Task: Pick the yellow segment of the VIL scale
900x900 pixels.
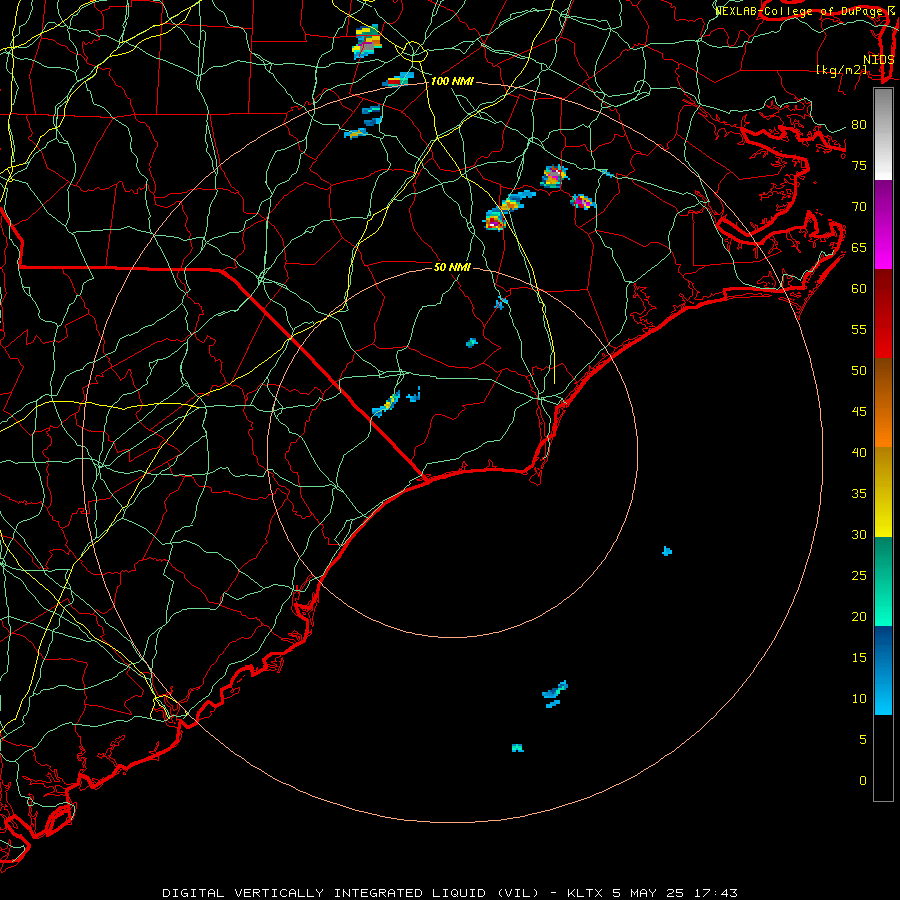Action: coord(883,492)
